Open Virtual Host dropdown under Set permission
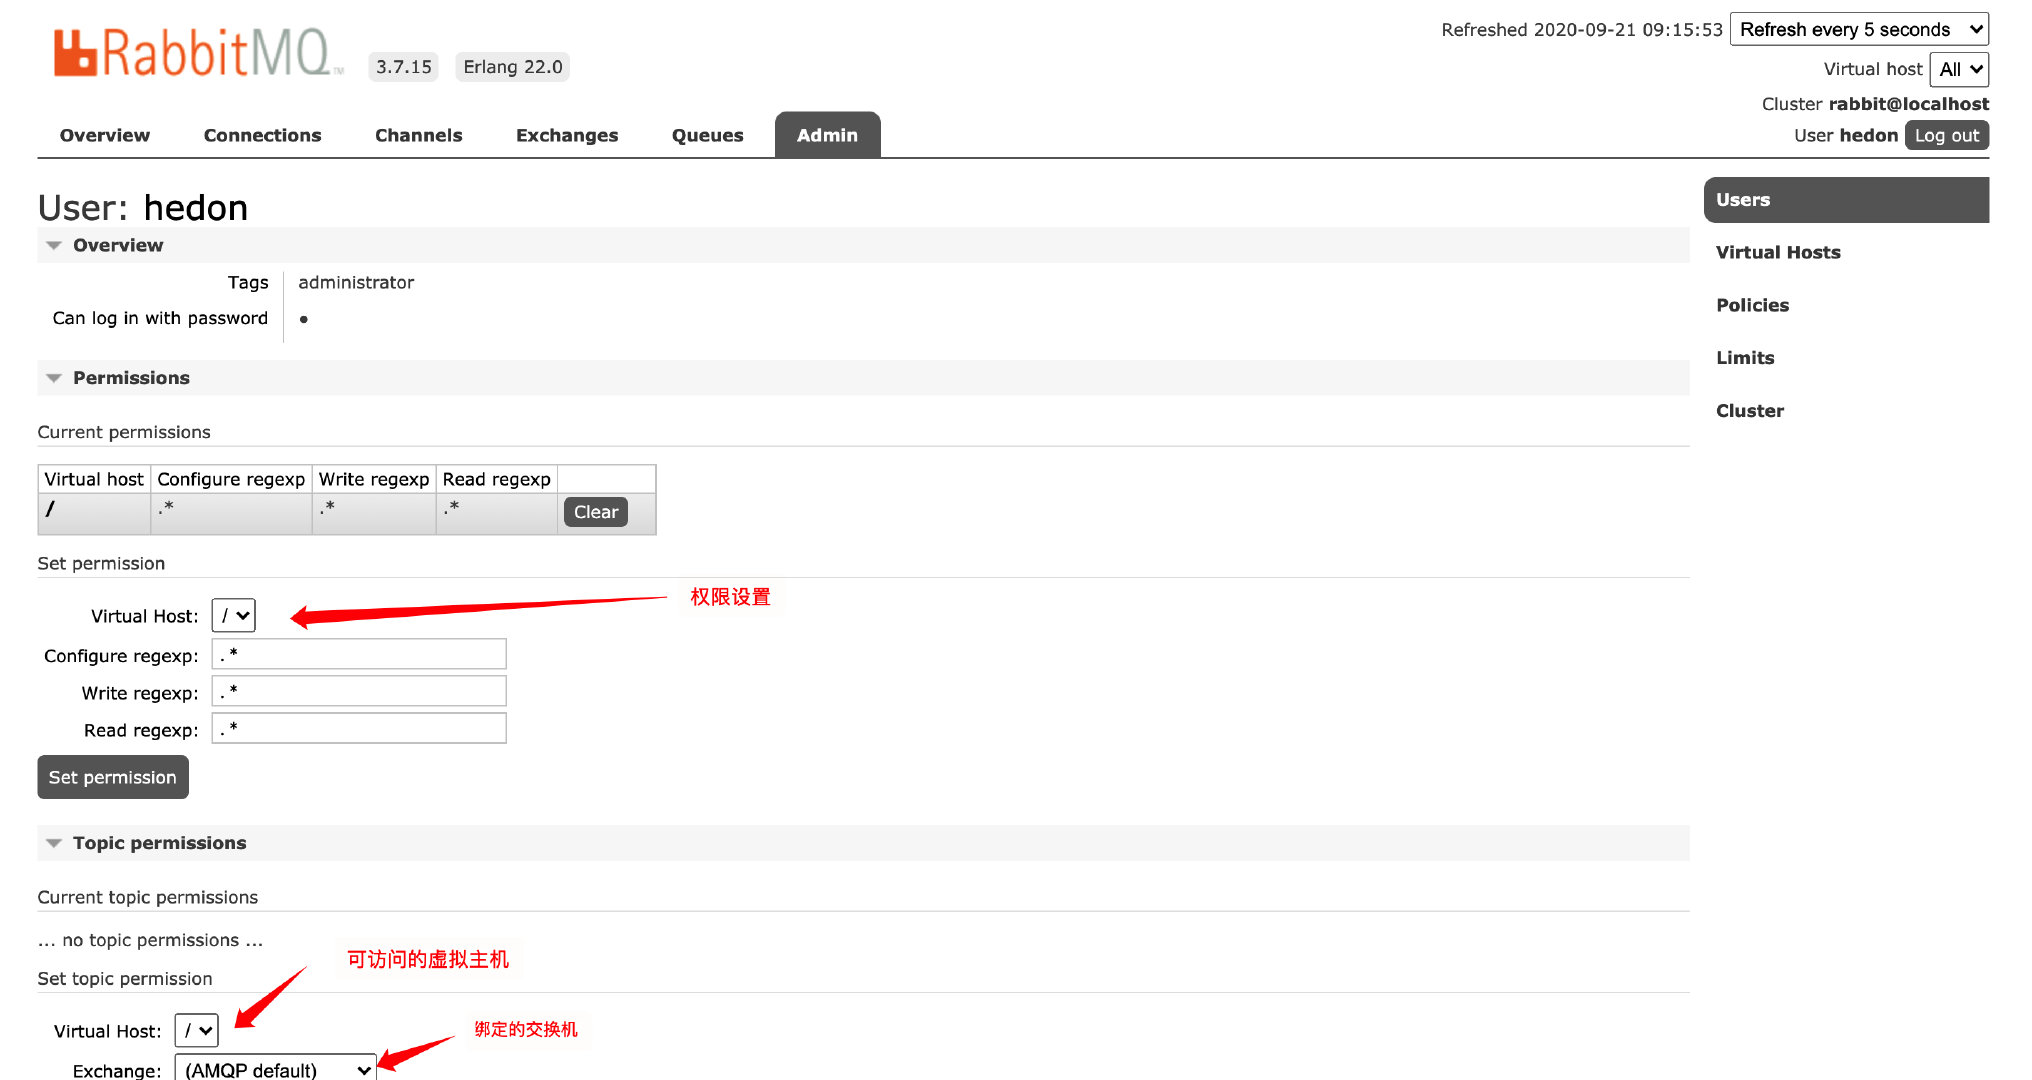2032x1080 pixels. (x=234, y=616)
